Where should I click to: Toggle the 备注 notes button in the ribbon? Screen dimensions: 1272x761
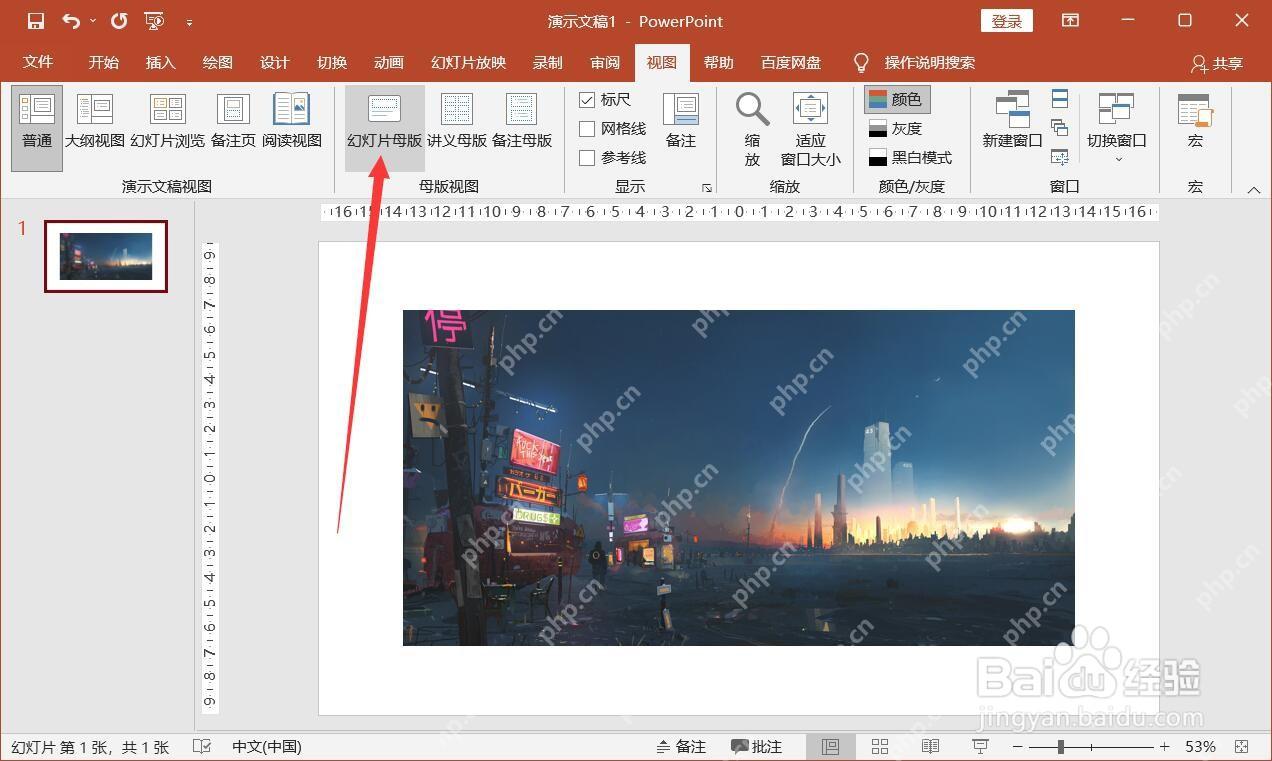click(681, 122)
